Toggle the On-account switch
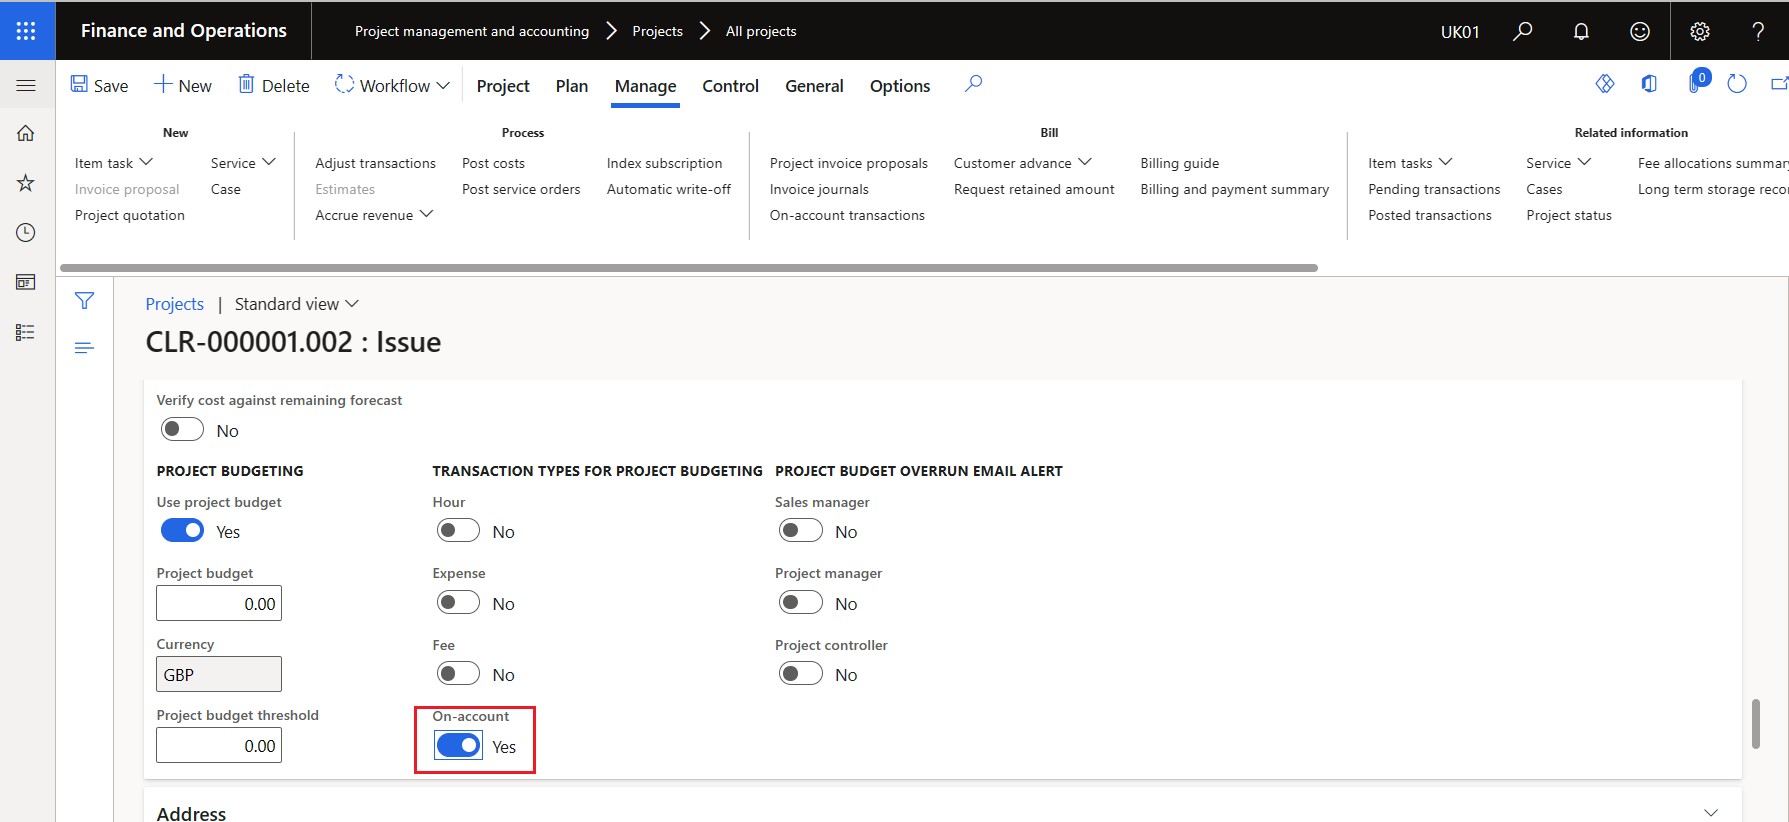The width and height of the screenshot is (1789, 822). tap(458, 746)
